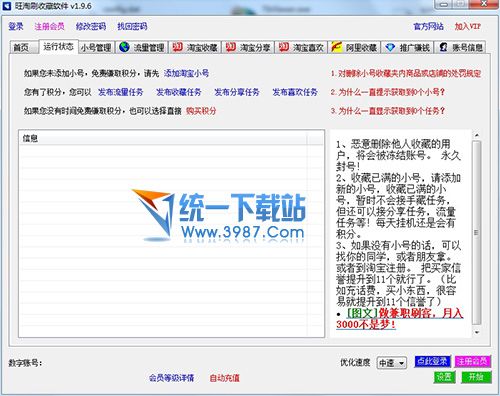Open the 修改密码 link
The image size is (500, 396).
pos(91,26)
